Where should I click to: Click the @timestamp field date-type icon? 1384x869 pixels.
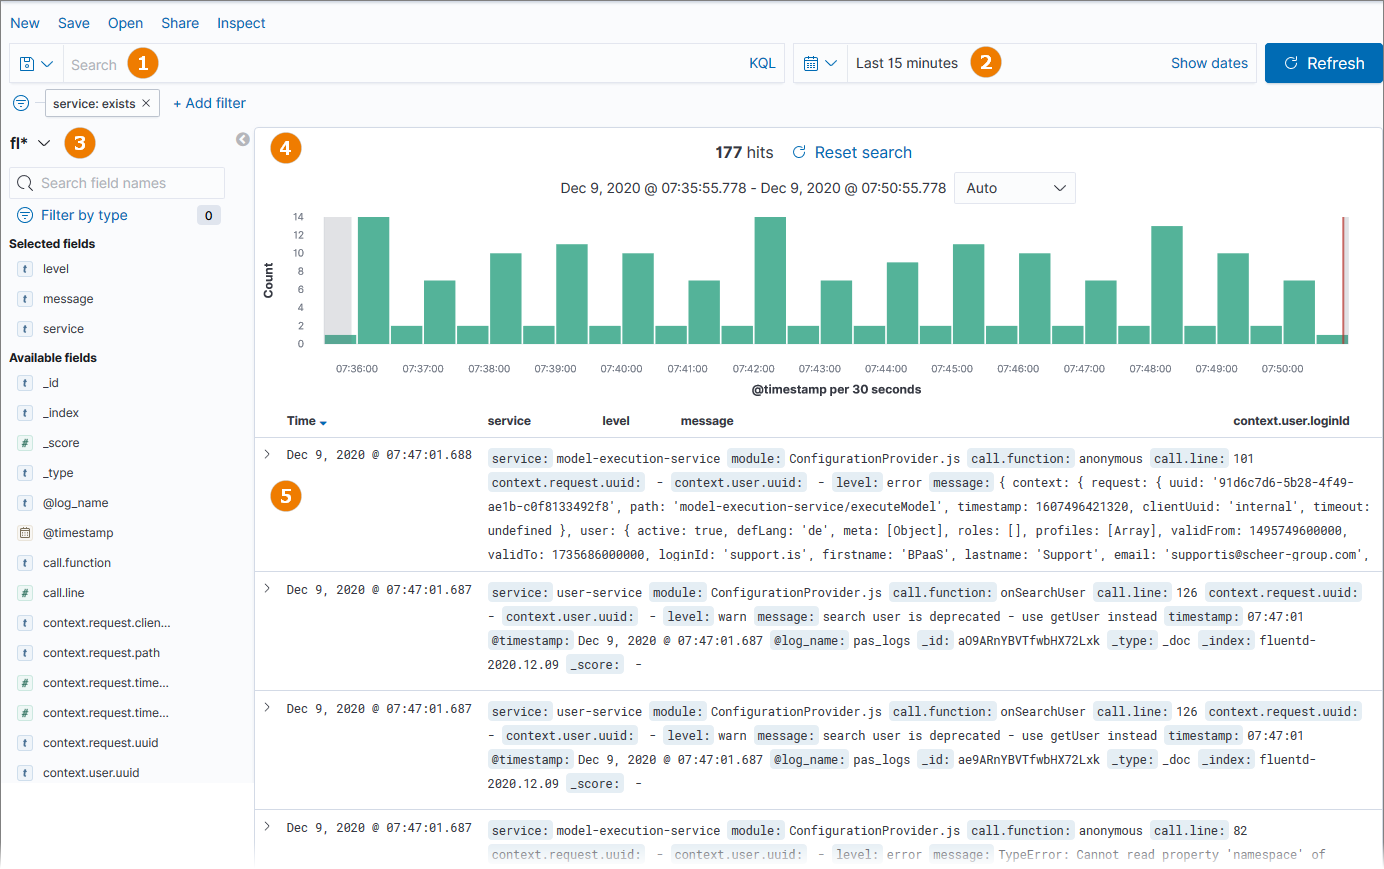click(25, 533)
